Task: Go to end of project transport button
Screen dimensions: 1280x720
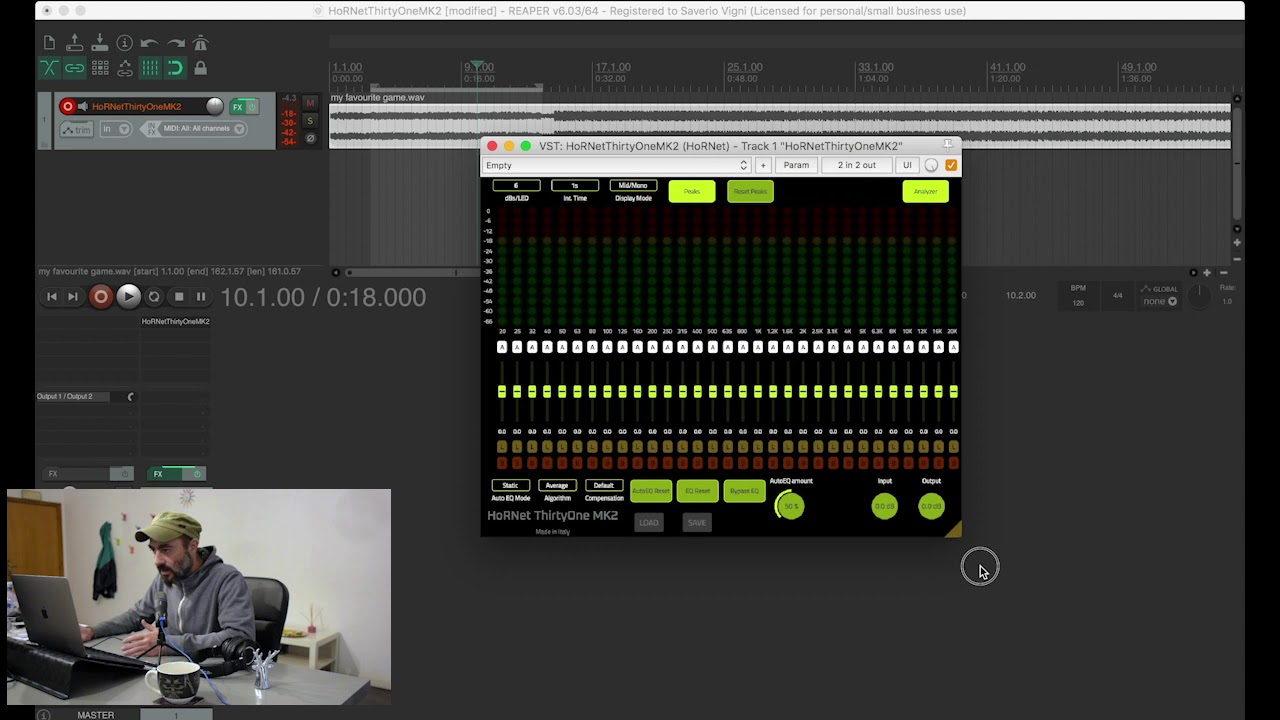Action: (x=73, y=297)
